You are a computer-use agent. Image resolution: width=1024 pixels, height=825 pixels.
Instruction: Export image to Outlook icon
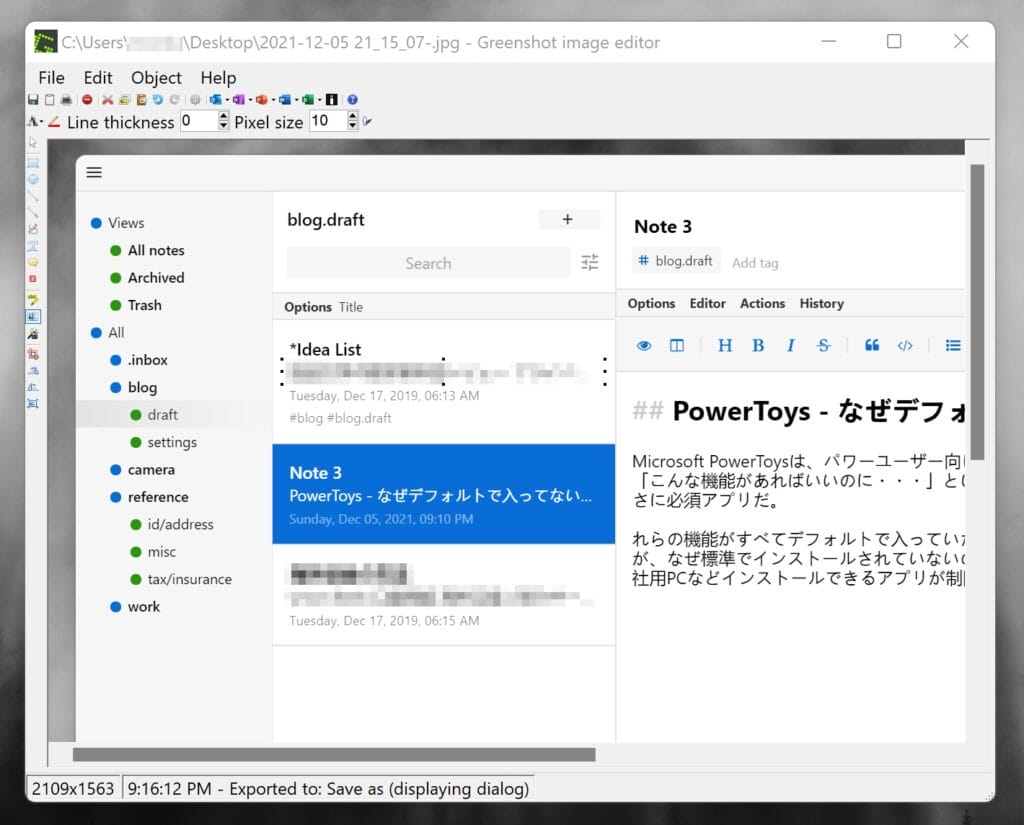(215, 99)
